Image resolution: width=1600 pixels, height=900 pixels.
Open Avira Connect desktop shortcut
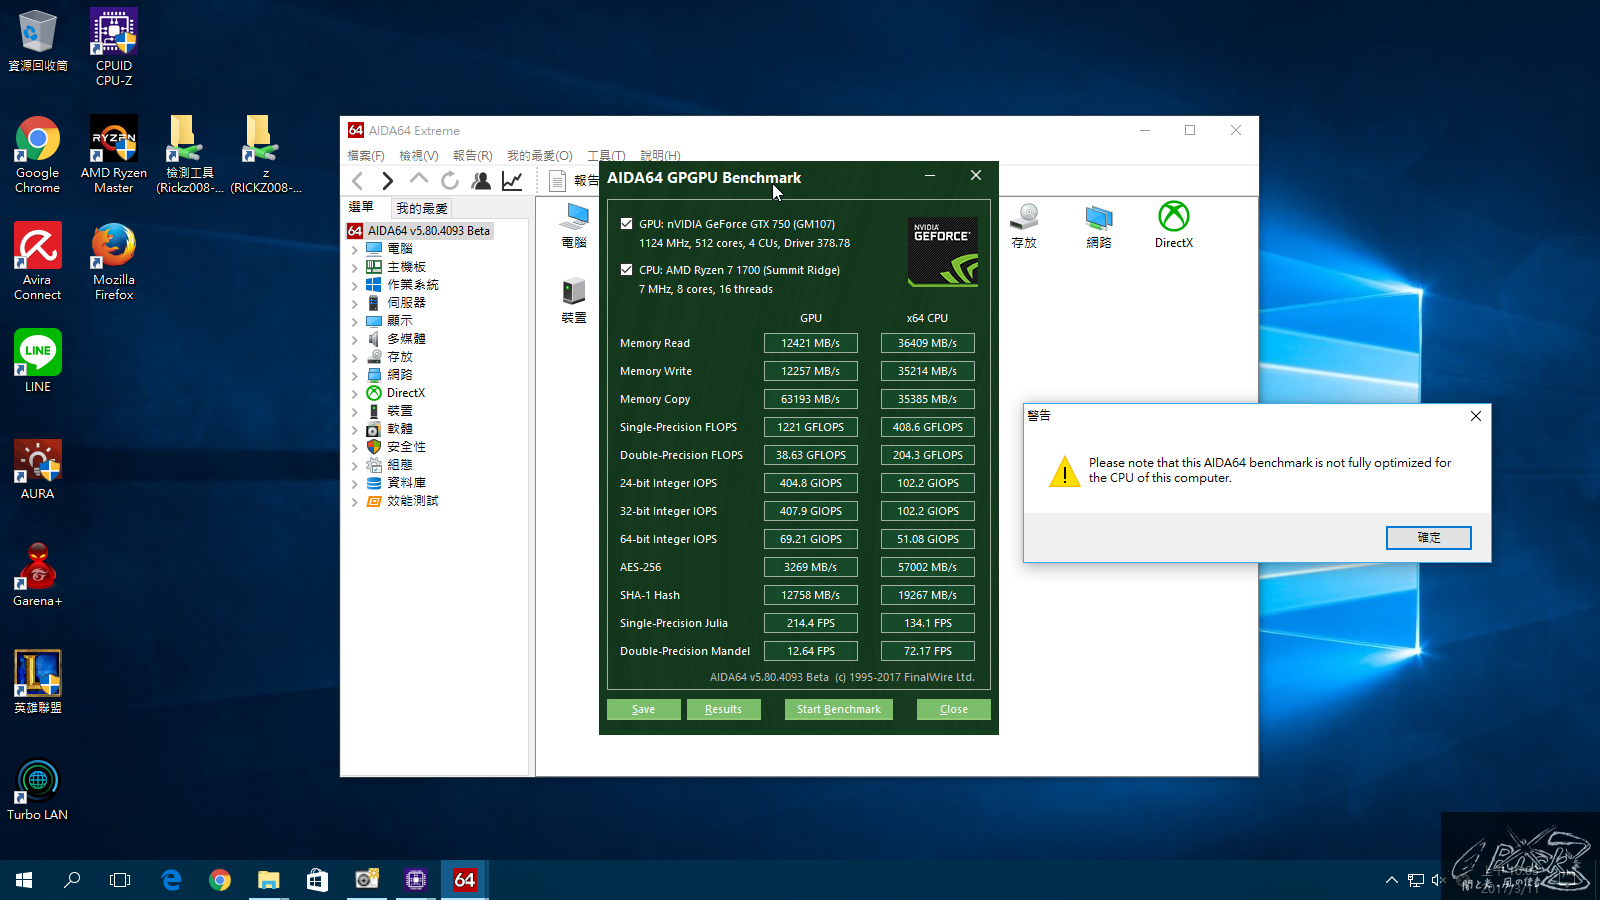38,261
